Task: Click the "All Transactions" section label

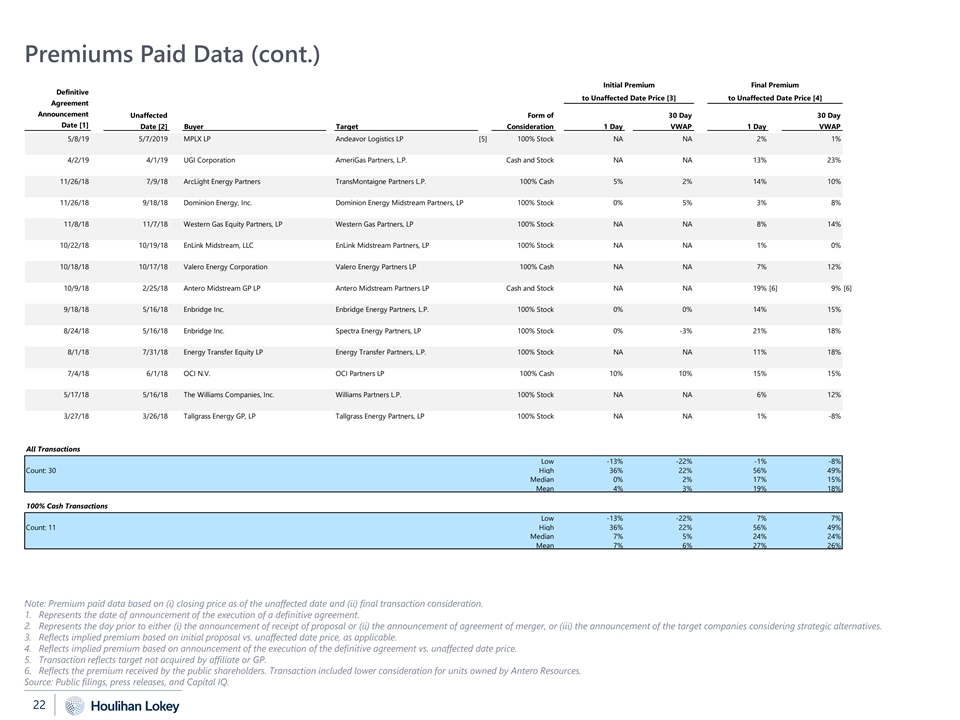Action: coord(53,449)
